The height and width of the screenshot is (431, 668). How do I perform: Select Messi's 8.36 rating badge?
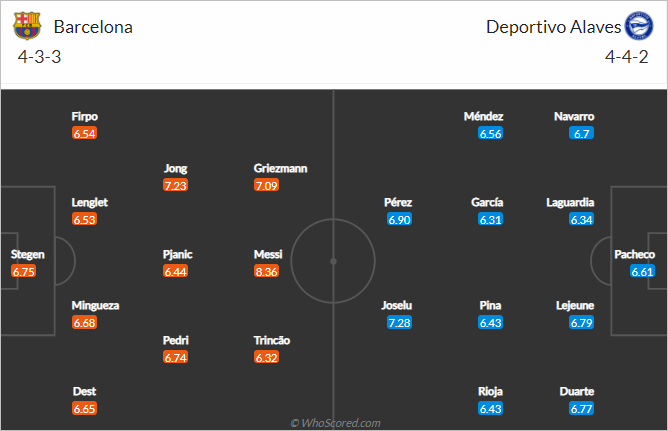tap(267, 271)
